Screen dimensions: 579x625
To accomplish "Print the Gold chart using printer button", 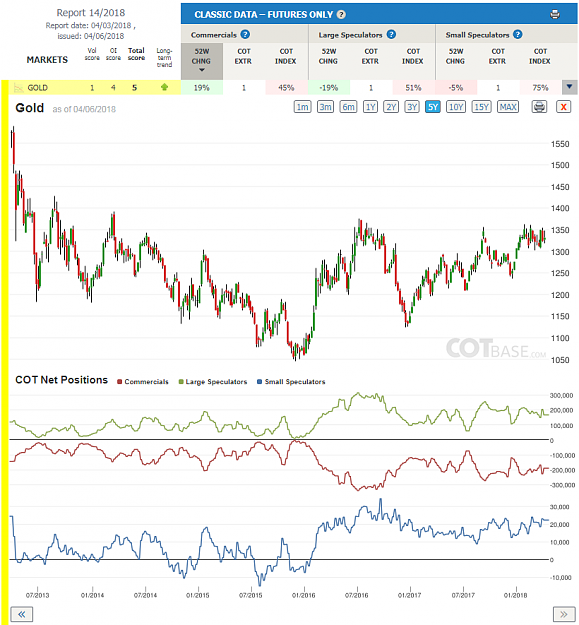I will (x=539, y=107).
